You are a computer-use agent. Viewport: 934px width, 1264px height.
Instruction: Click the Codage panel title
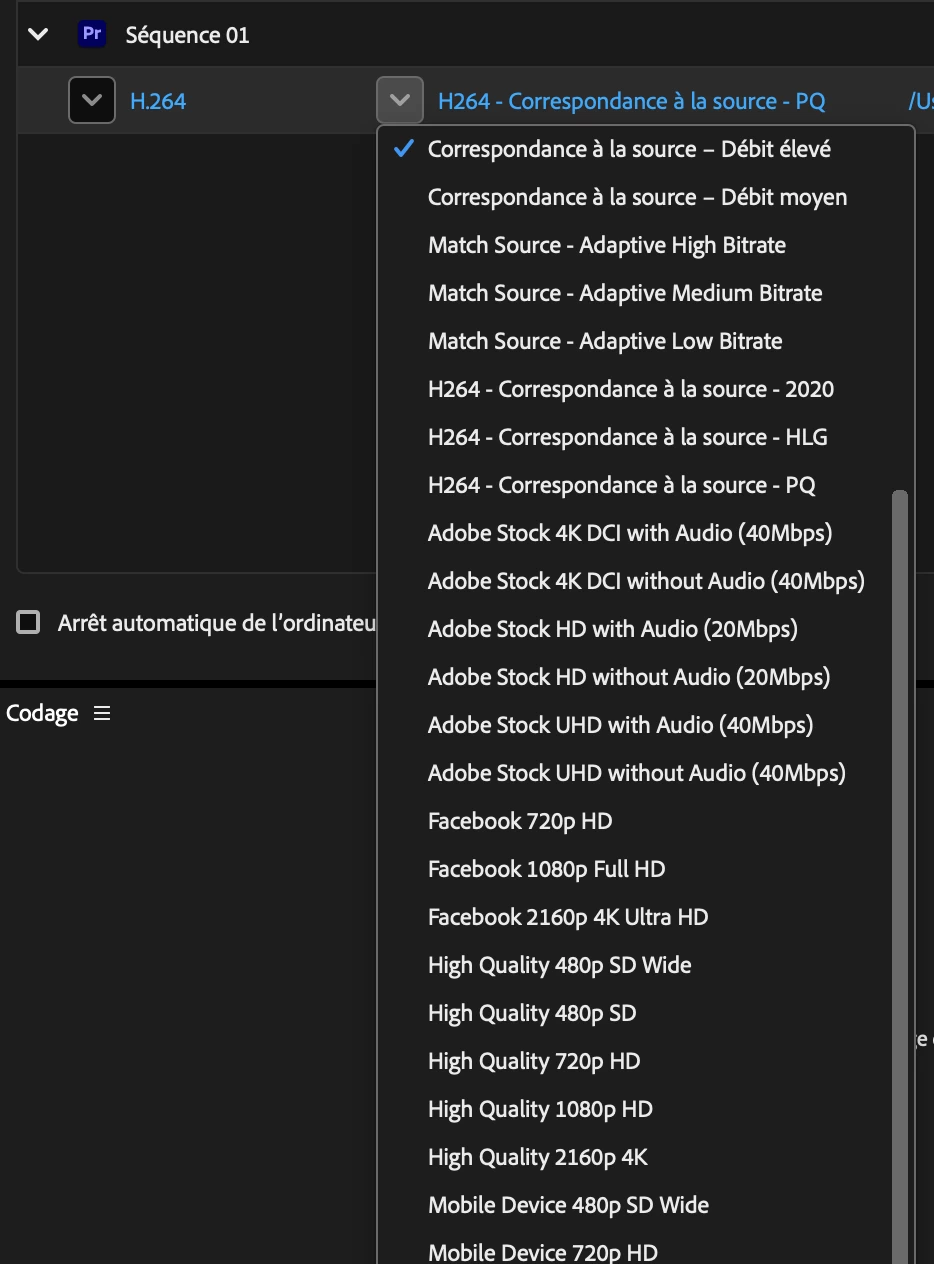(x=42, y=713)
